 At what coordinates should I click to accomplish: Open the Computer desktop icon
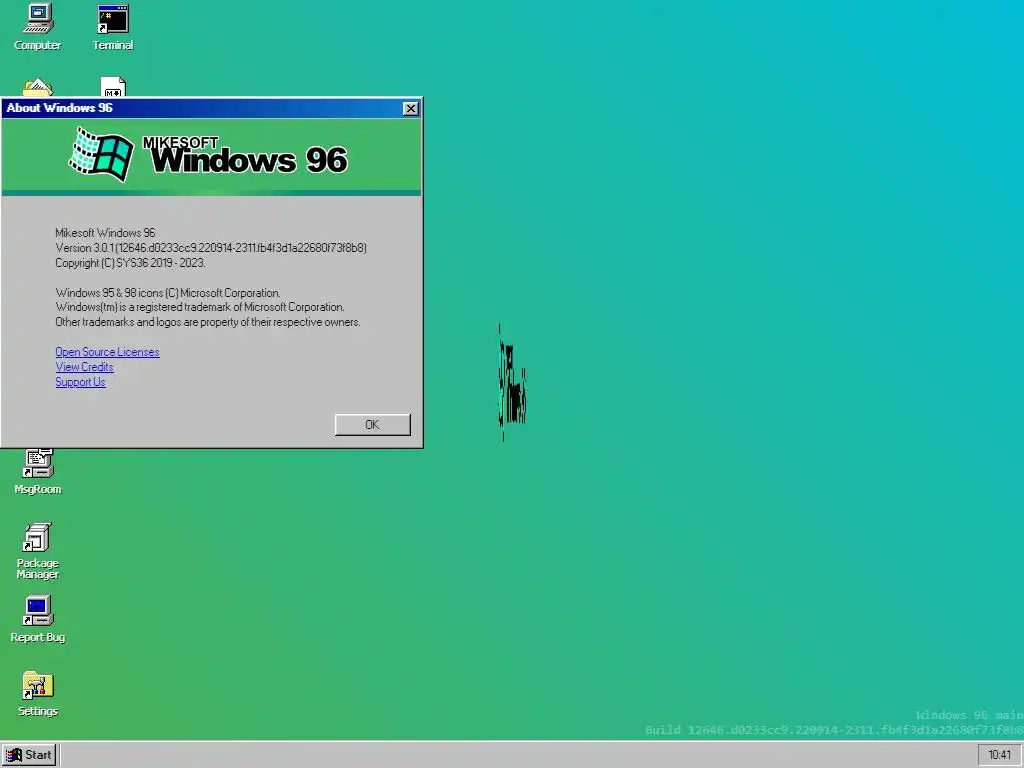(x=38, y=26)
